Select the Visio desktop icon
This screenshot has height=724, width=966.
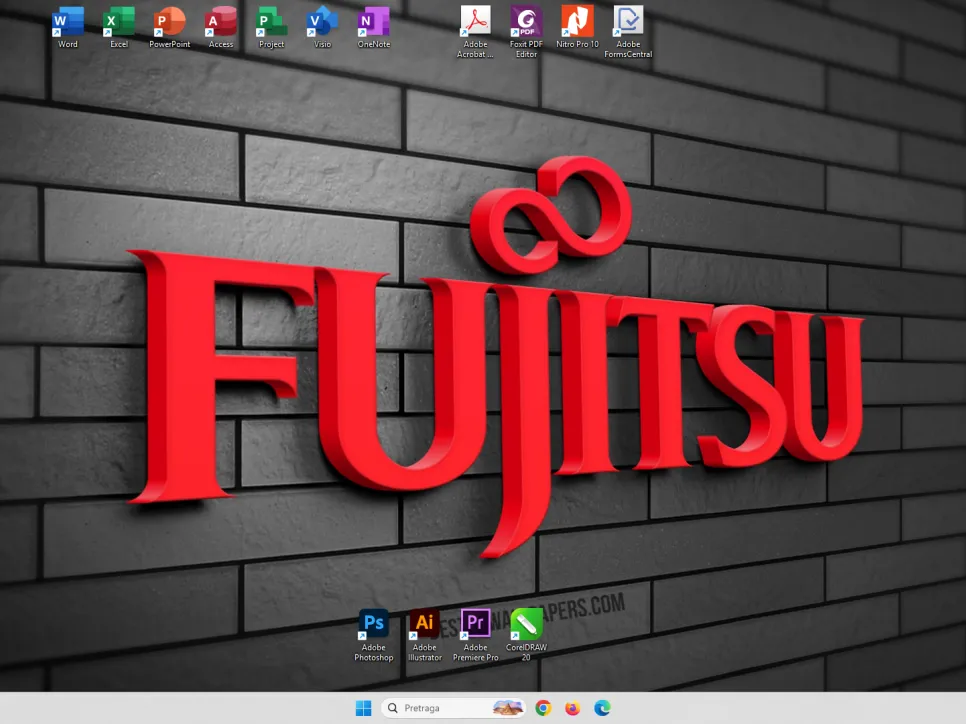[x=322, y=26]
